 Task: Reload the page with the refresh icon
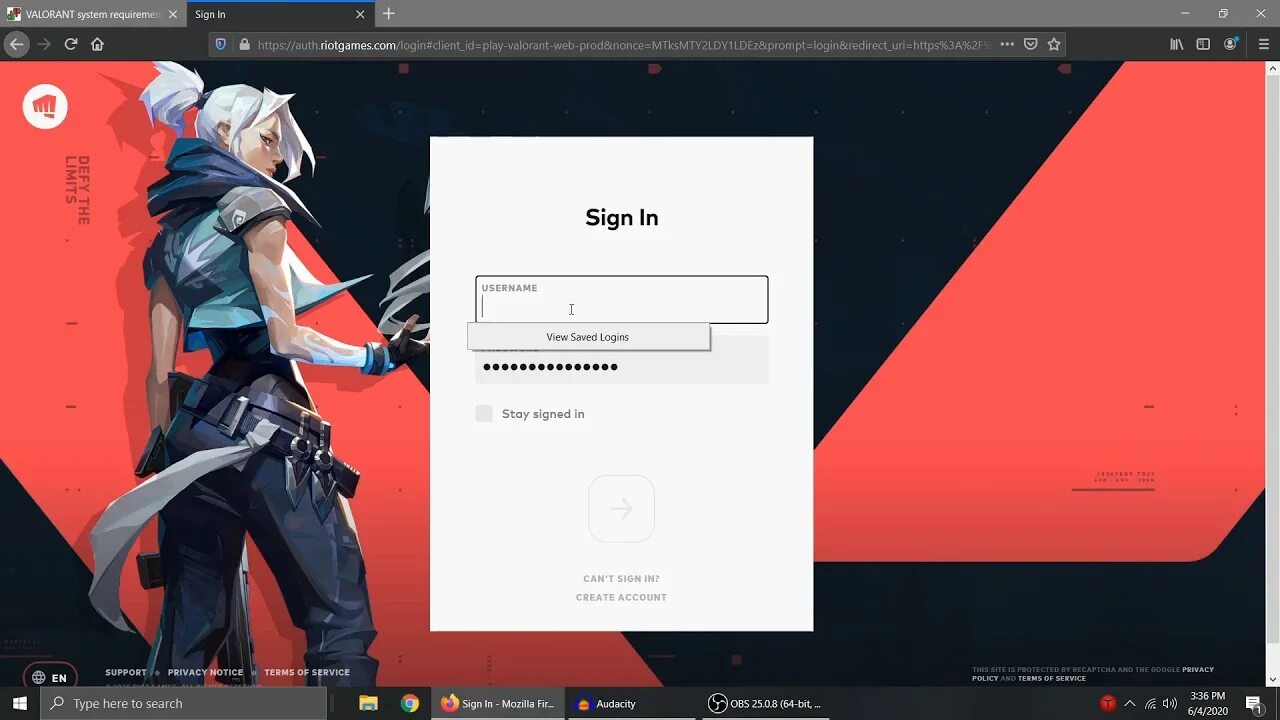pyautogui.click(x=71, y=44)
